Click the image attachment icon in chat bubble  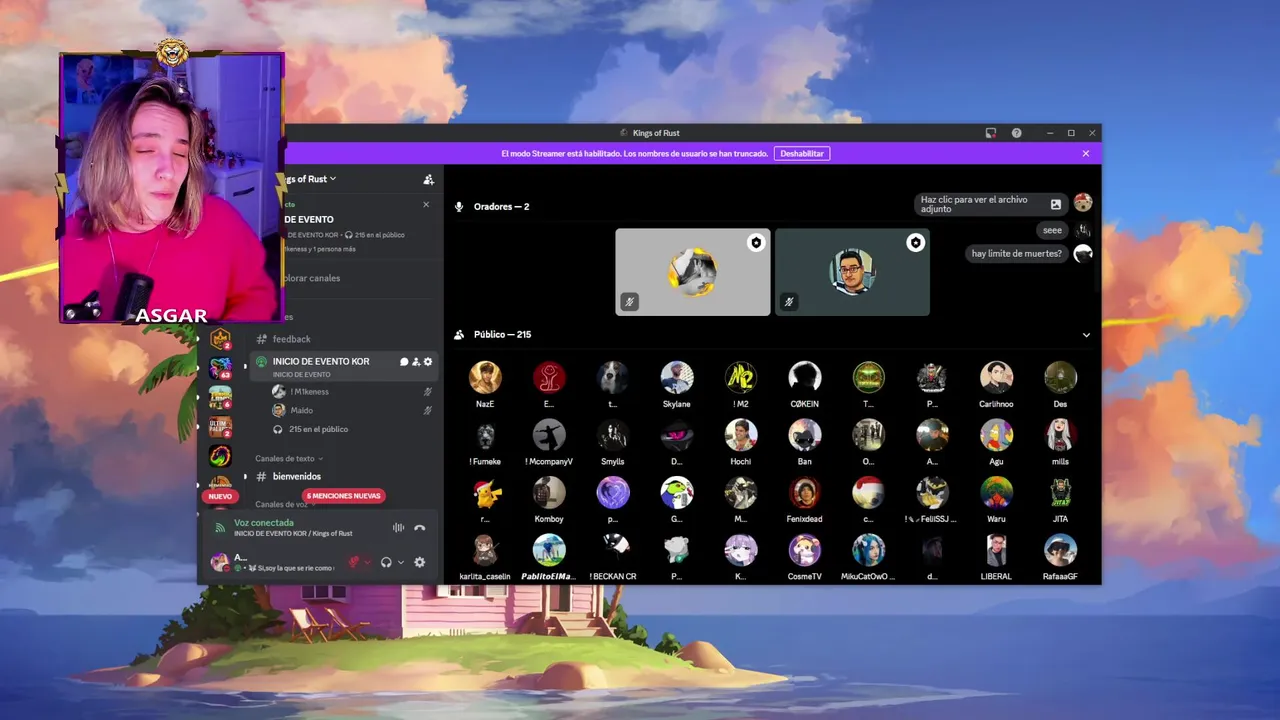[1055, 204]
